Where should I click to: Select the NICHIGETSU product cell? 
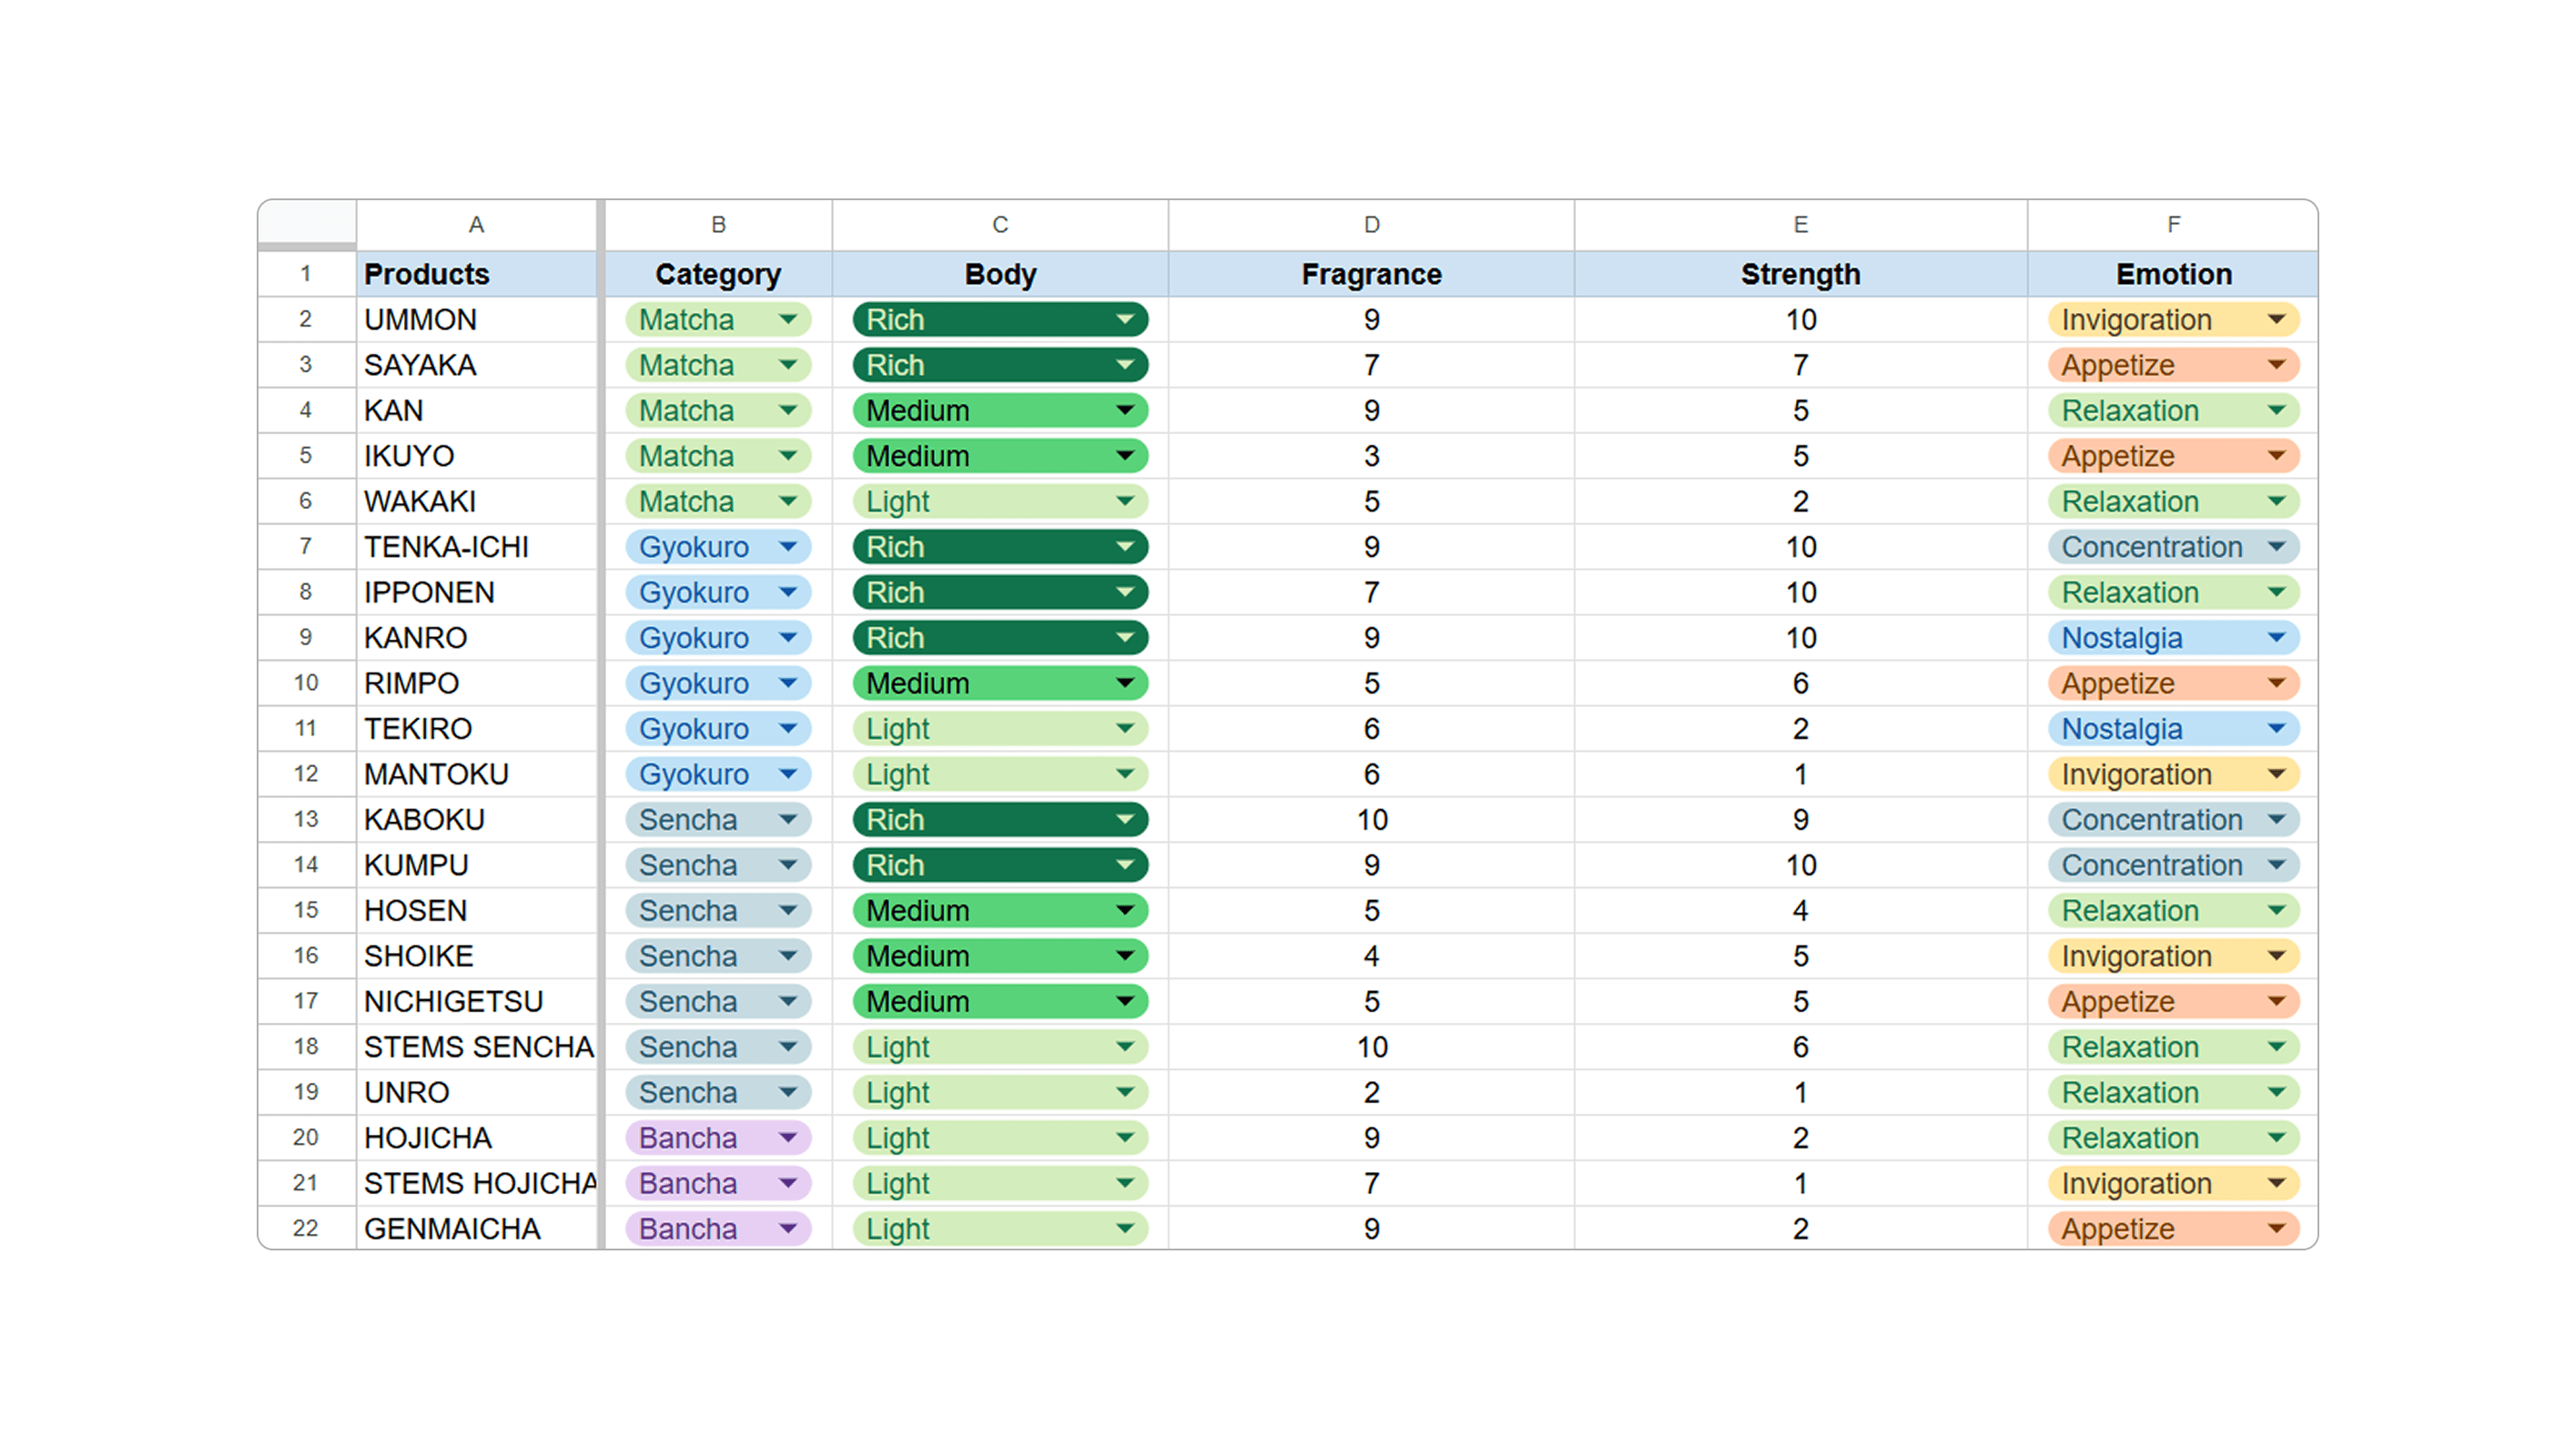477,1002
